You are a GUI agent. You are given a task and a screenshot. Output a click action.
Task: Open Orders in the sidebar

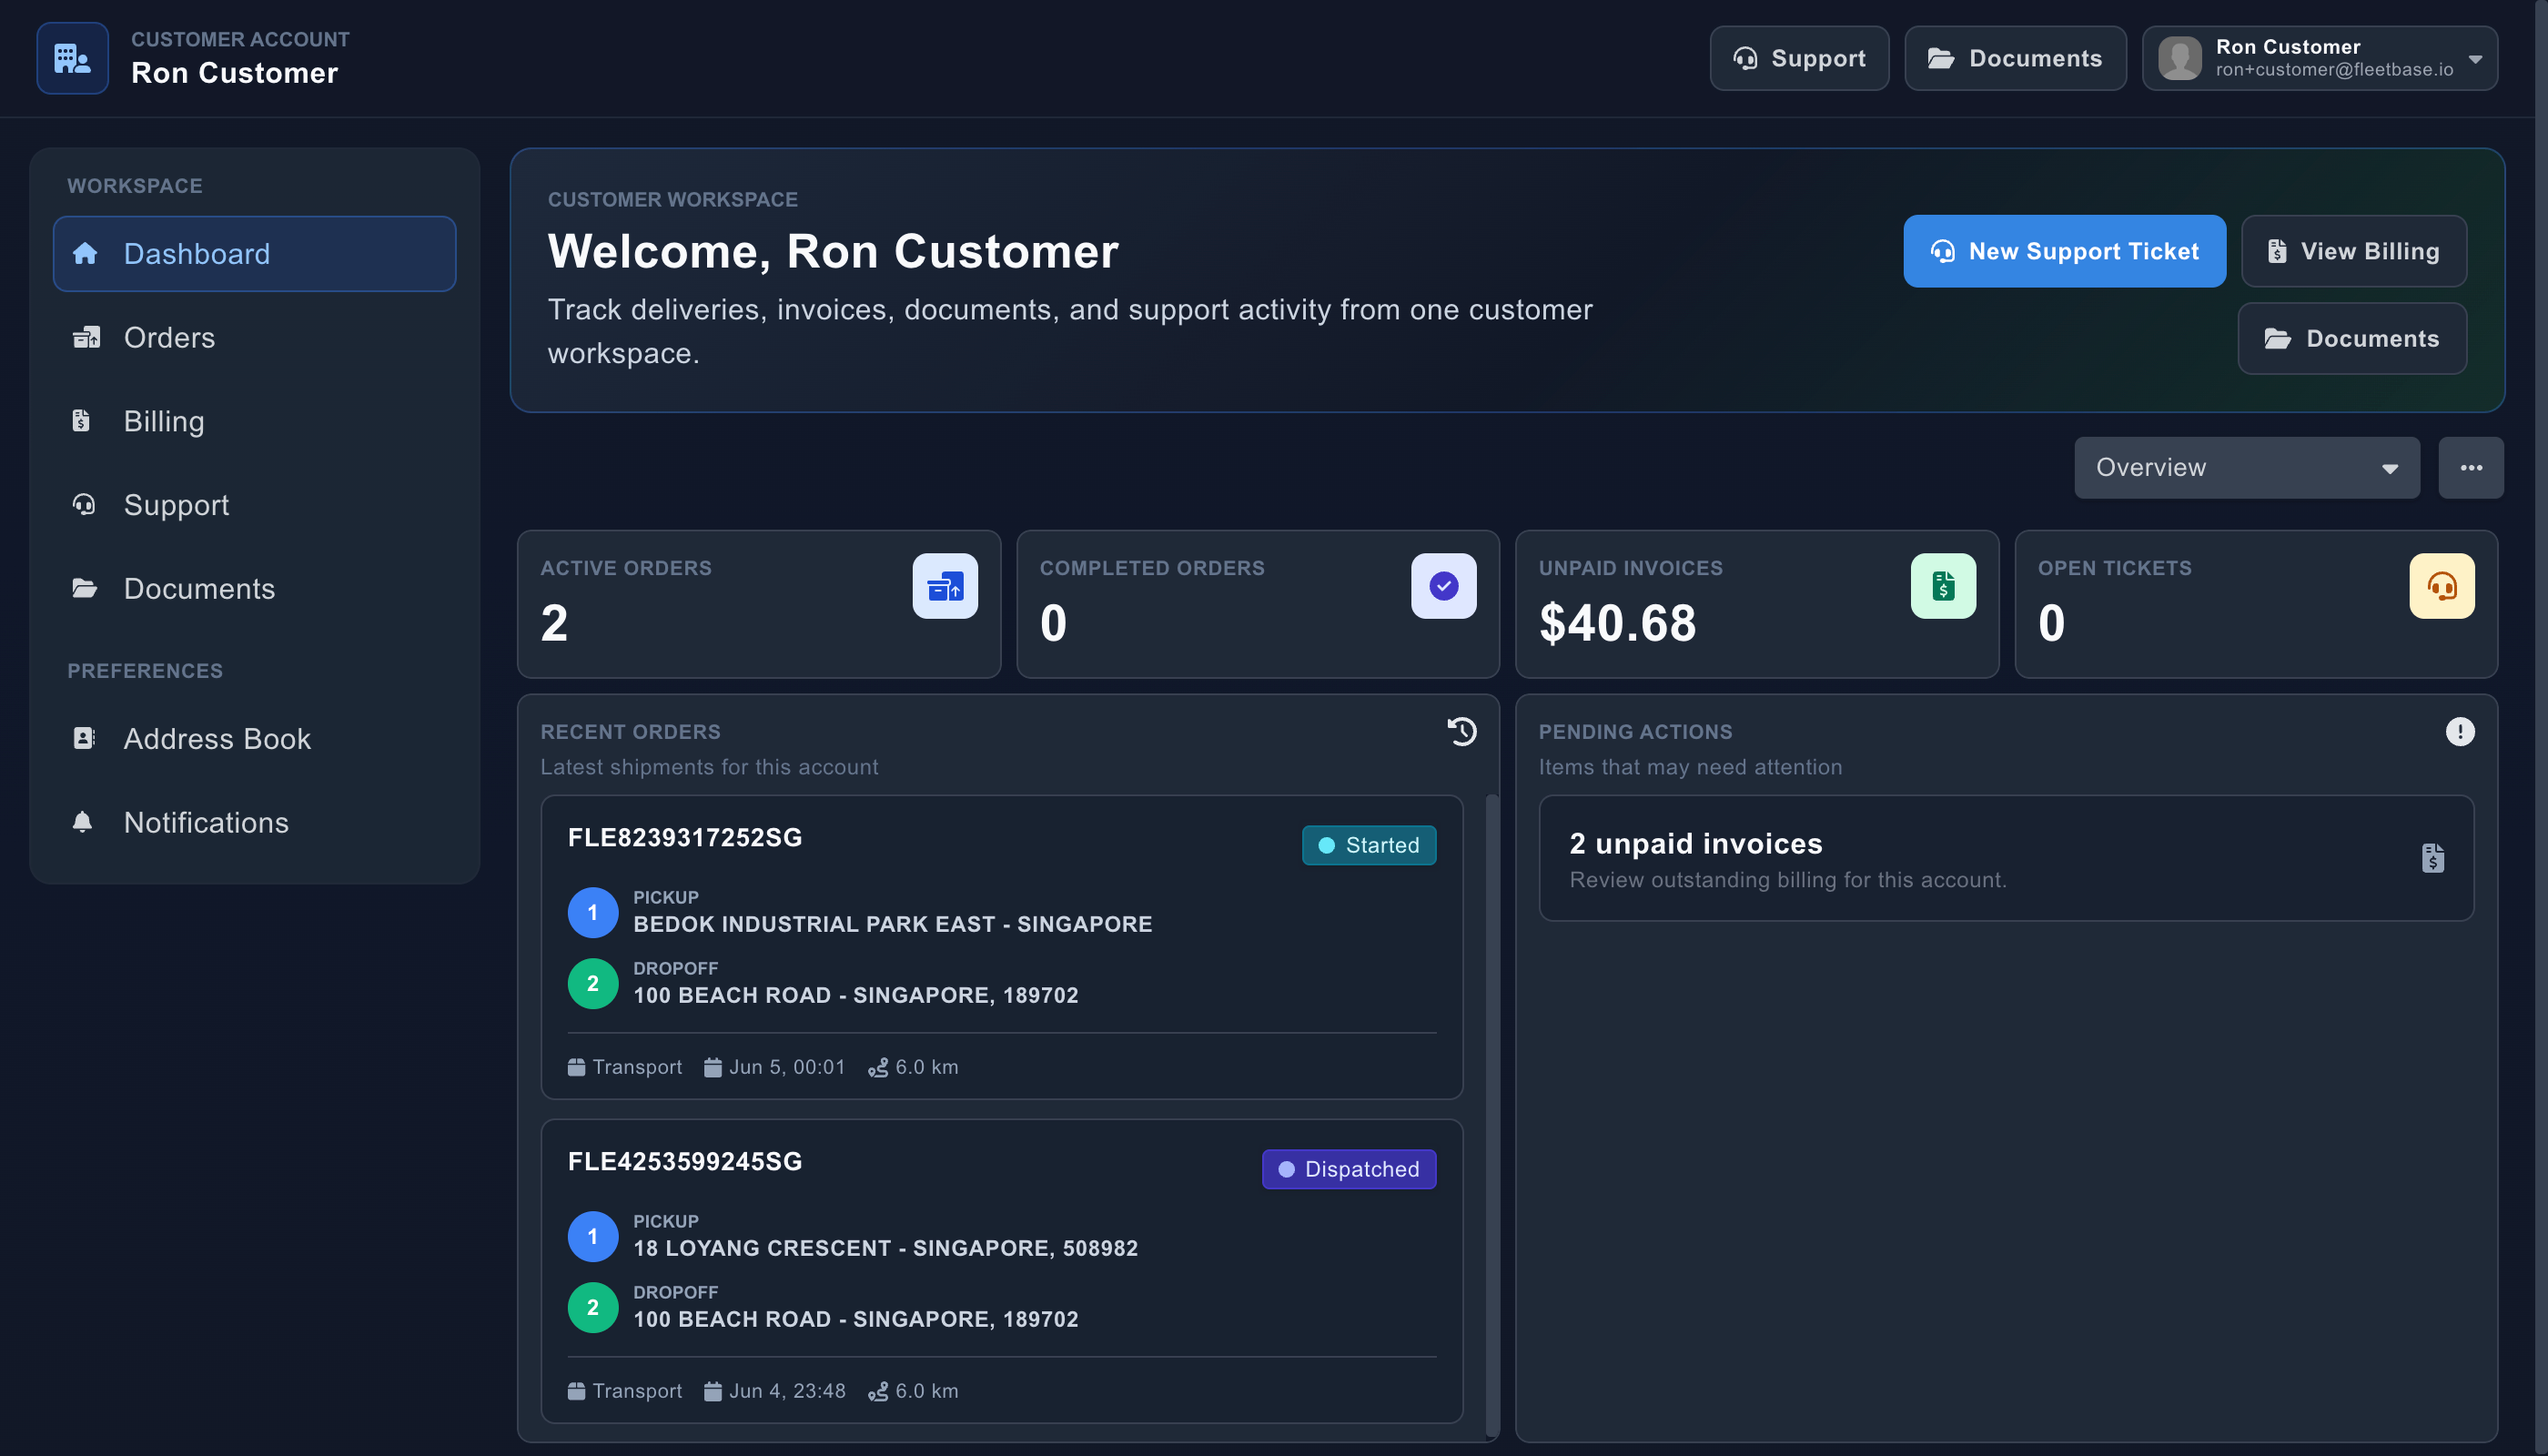click(x=254, y=338)
